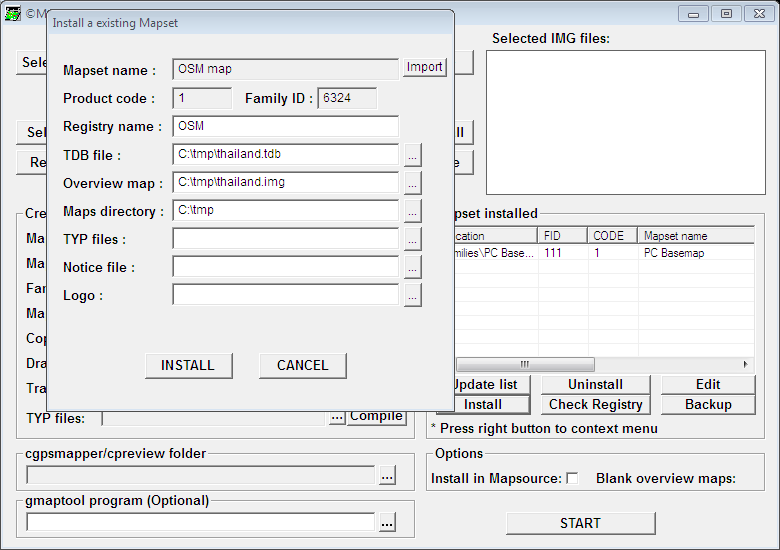This screenshot has width=780, height=550.
Task: Browse for cgpsmapper/cpreview folder
Action: point(387,476)
